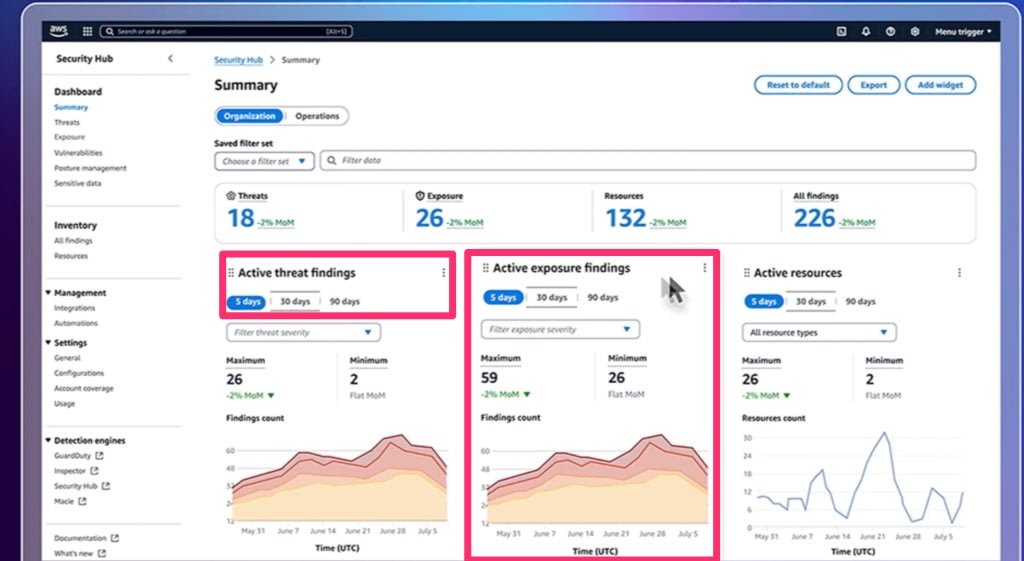The height and width of the screenshot is (561, 1024).
Task: Open the services grid menu icon
Action: pyautogui.click(x=88, y=31)
